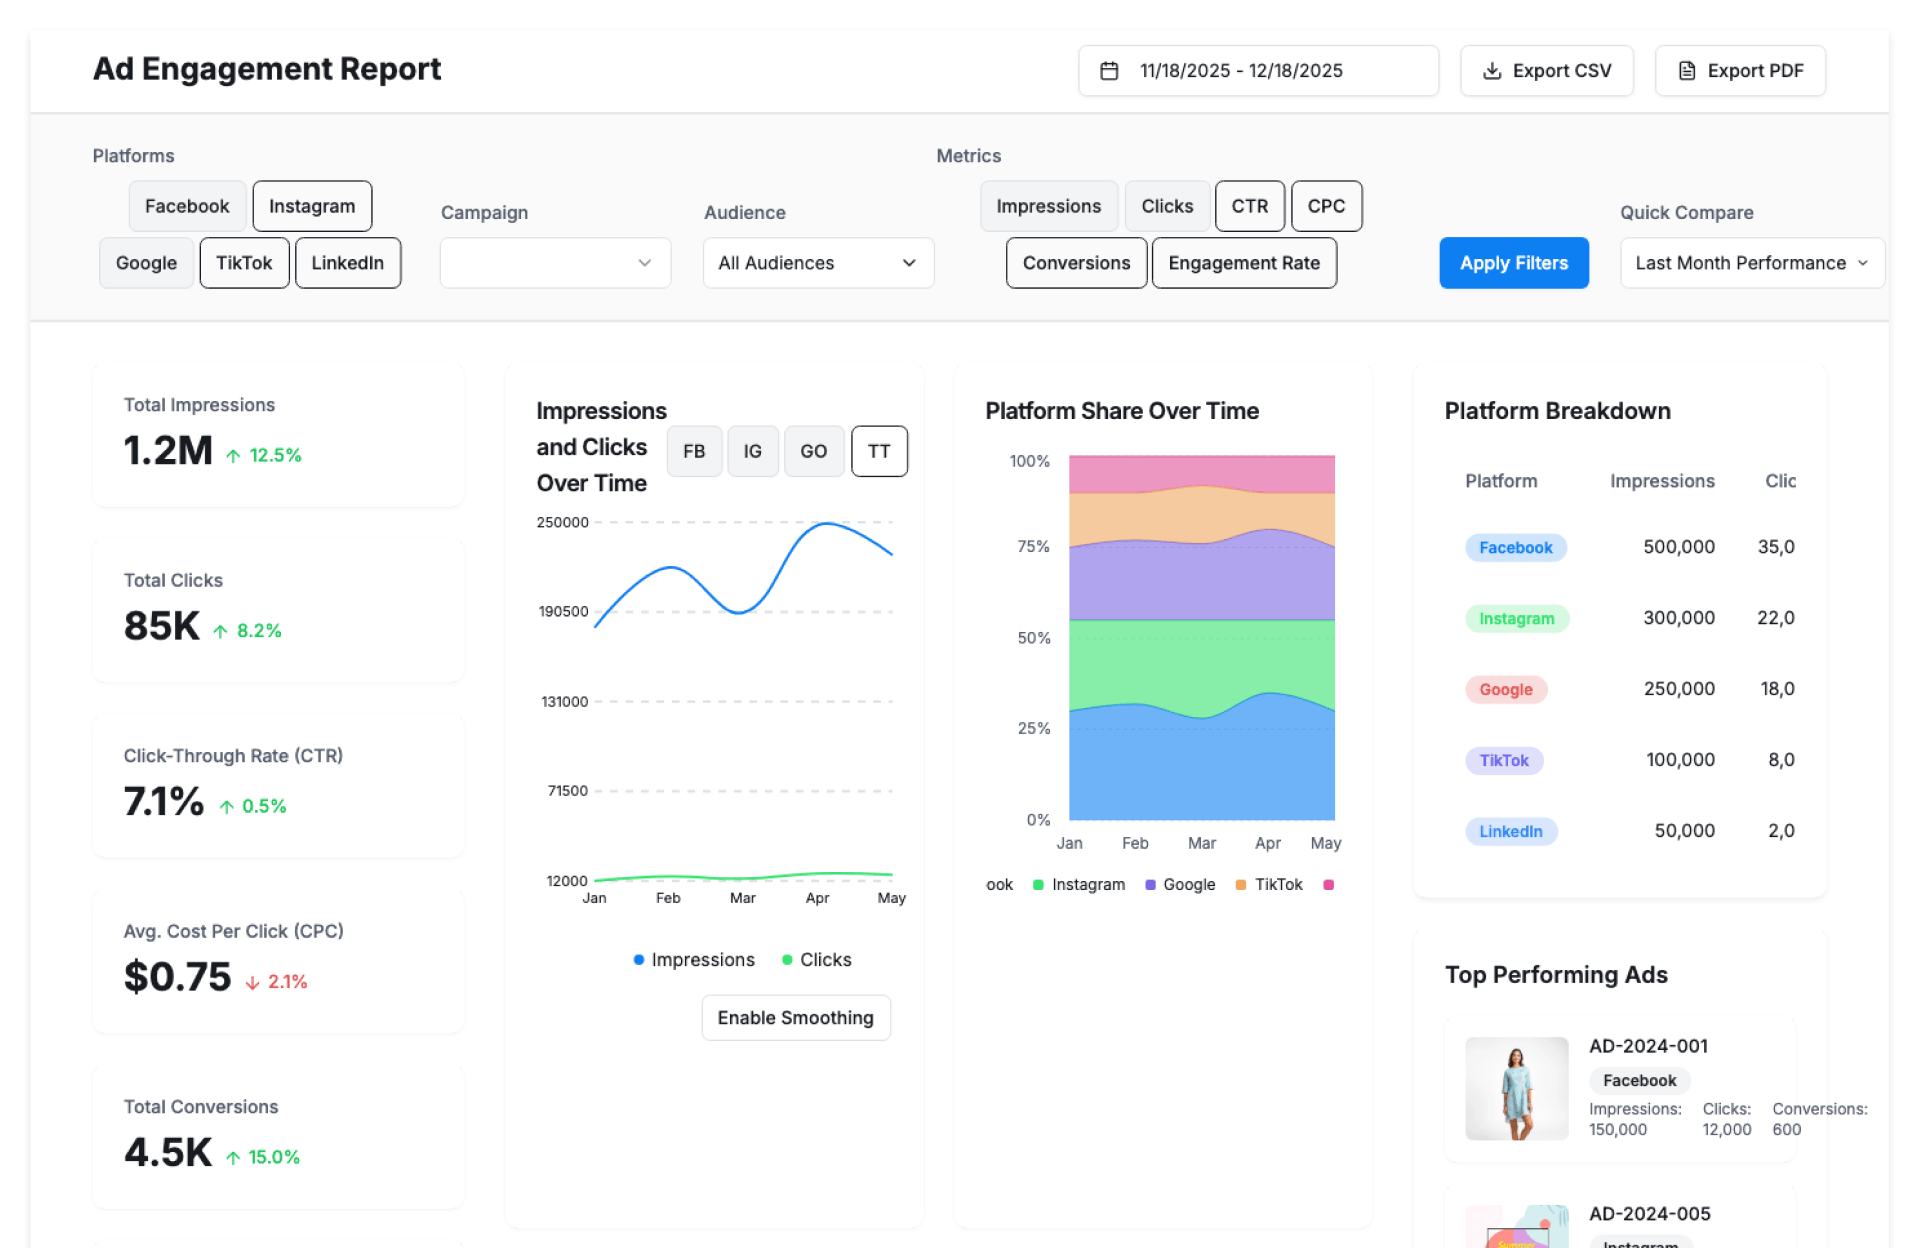The width and height of the screenshot is (1920, 1248).
Task: Click green up arrow beside 12.5%
Action: [233, 456]
